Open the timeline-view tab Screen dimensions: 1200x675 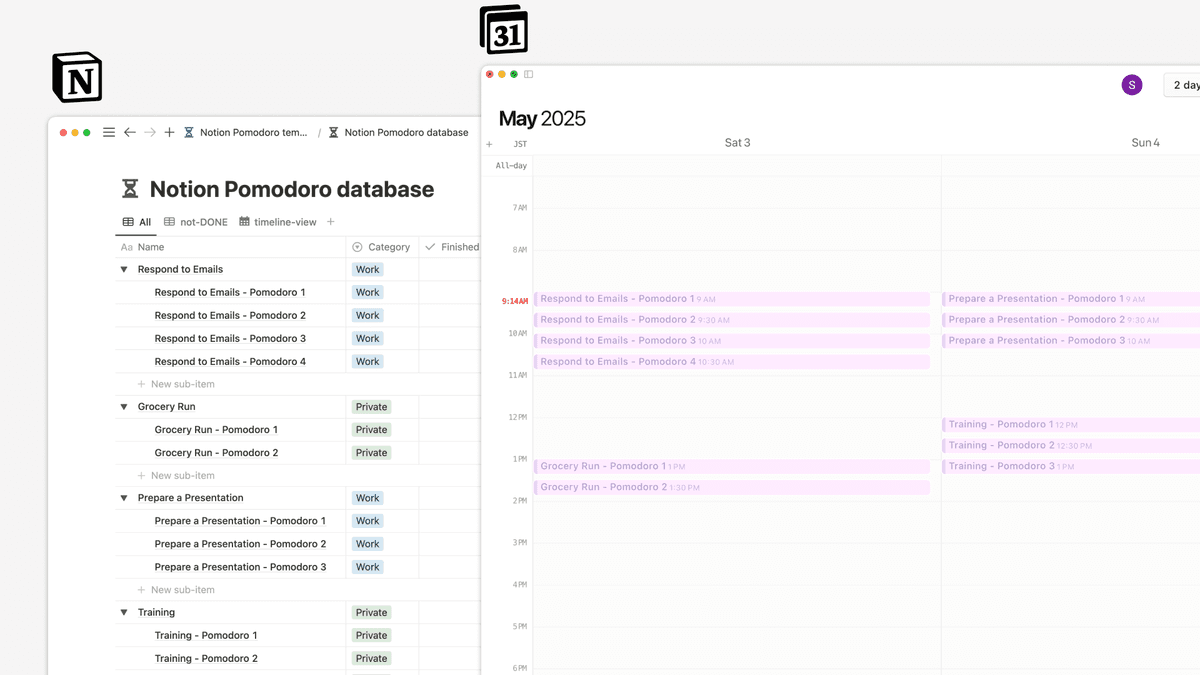pos(278,222)
